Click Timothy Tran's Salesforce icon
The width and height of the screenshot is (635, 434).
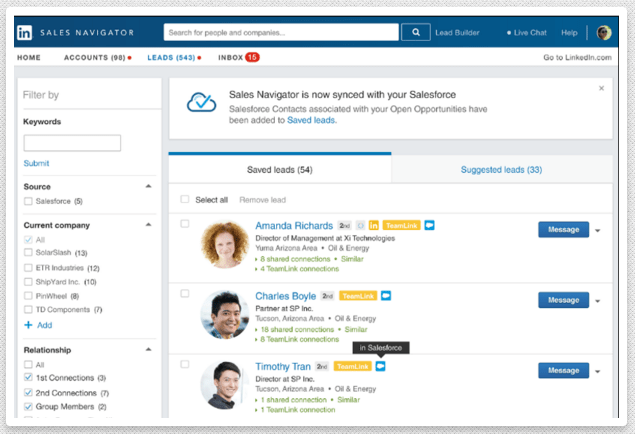pos(380,366)
